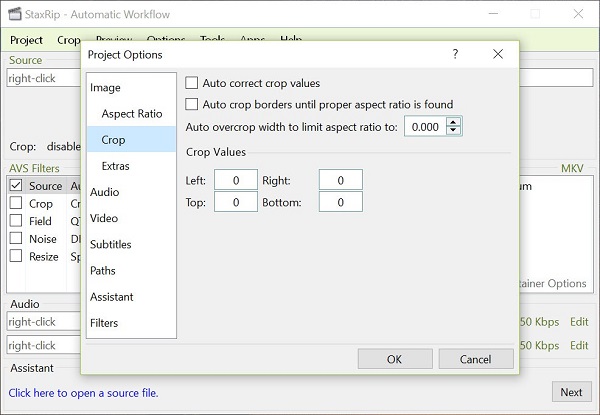Click the link to open a source file
600x415 pixels.
[x=84, y=393]
